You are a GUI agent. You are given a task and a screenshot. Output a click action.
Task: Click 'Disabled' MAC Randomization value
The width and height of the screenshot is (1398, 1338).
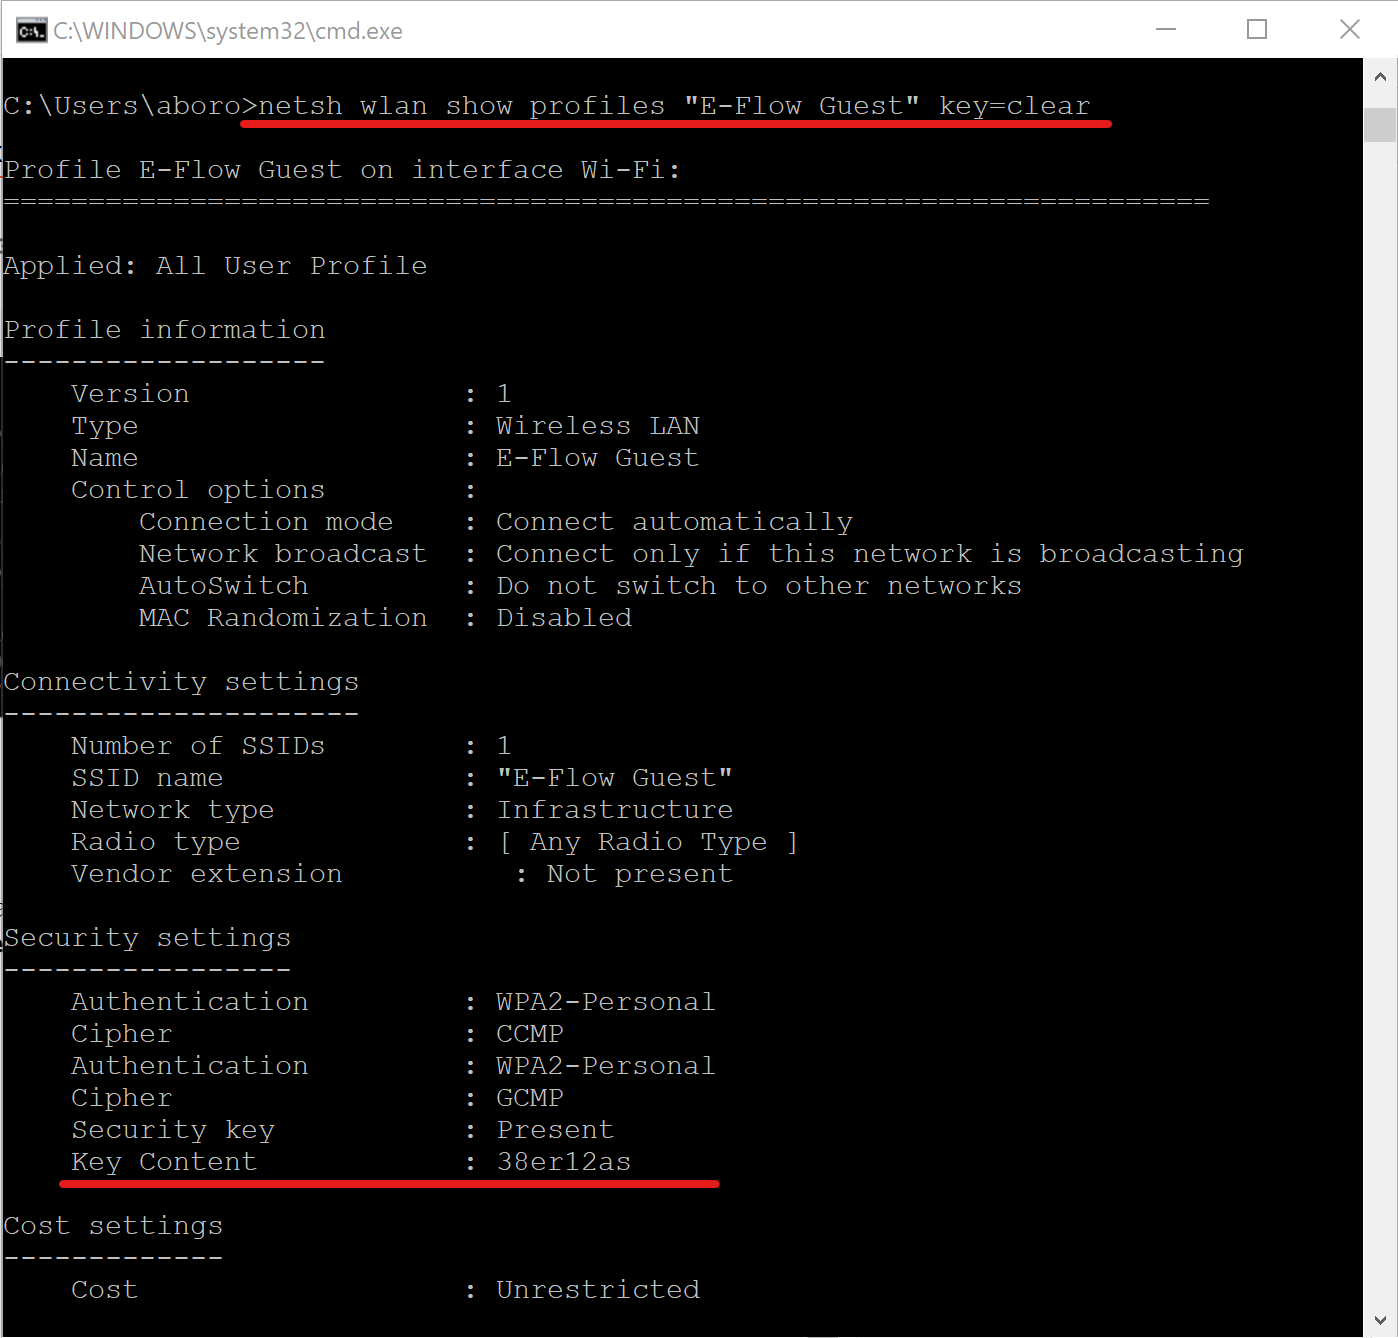564,618
